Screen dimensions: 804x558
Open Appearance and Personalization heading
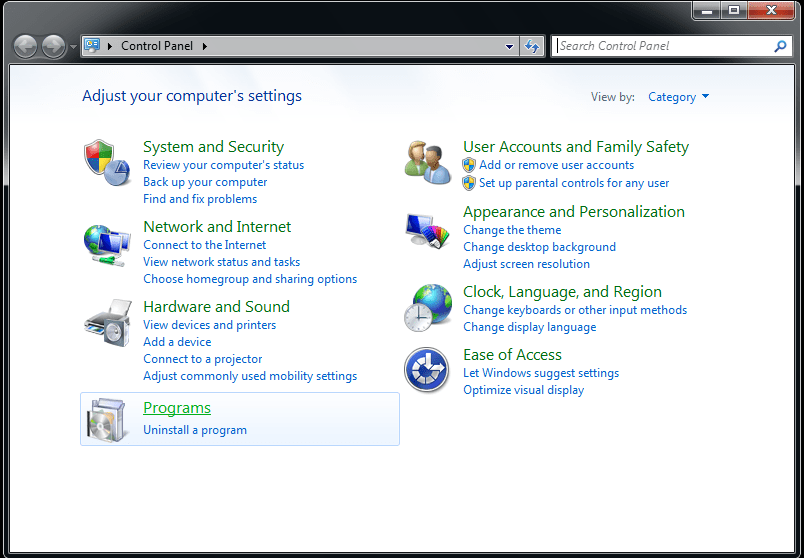pos(574,212)
